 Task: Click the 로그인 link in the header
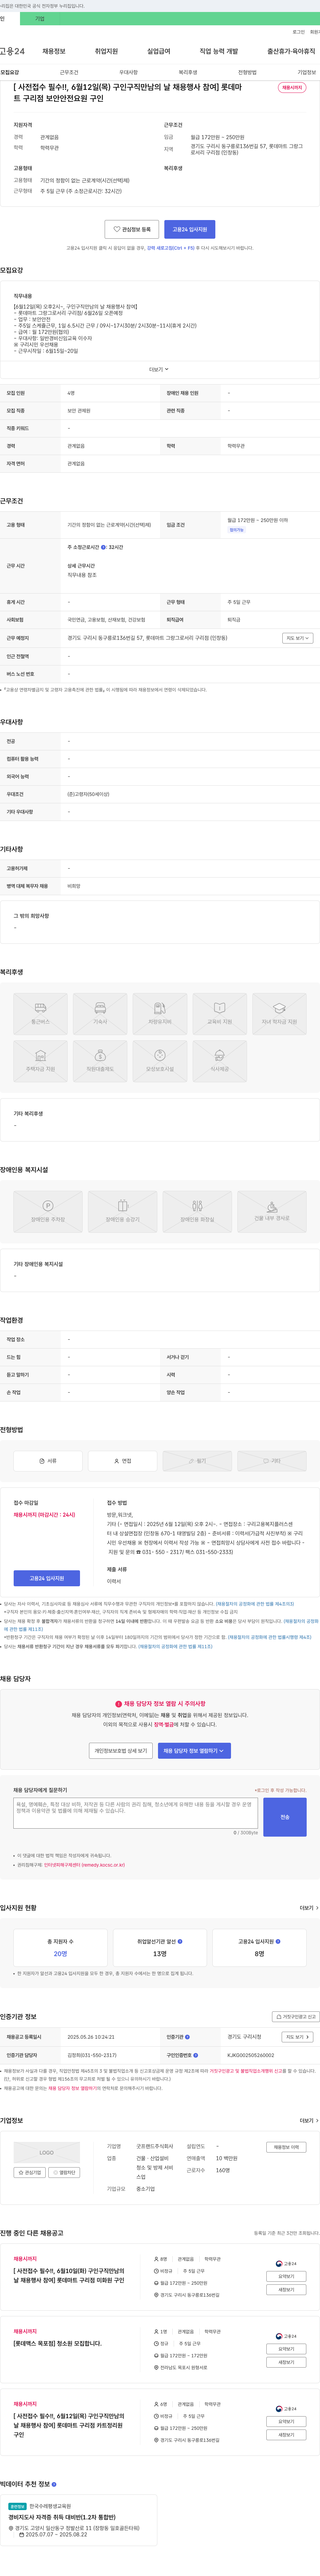pyautogui.click(x=299, y=32)
